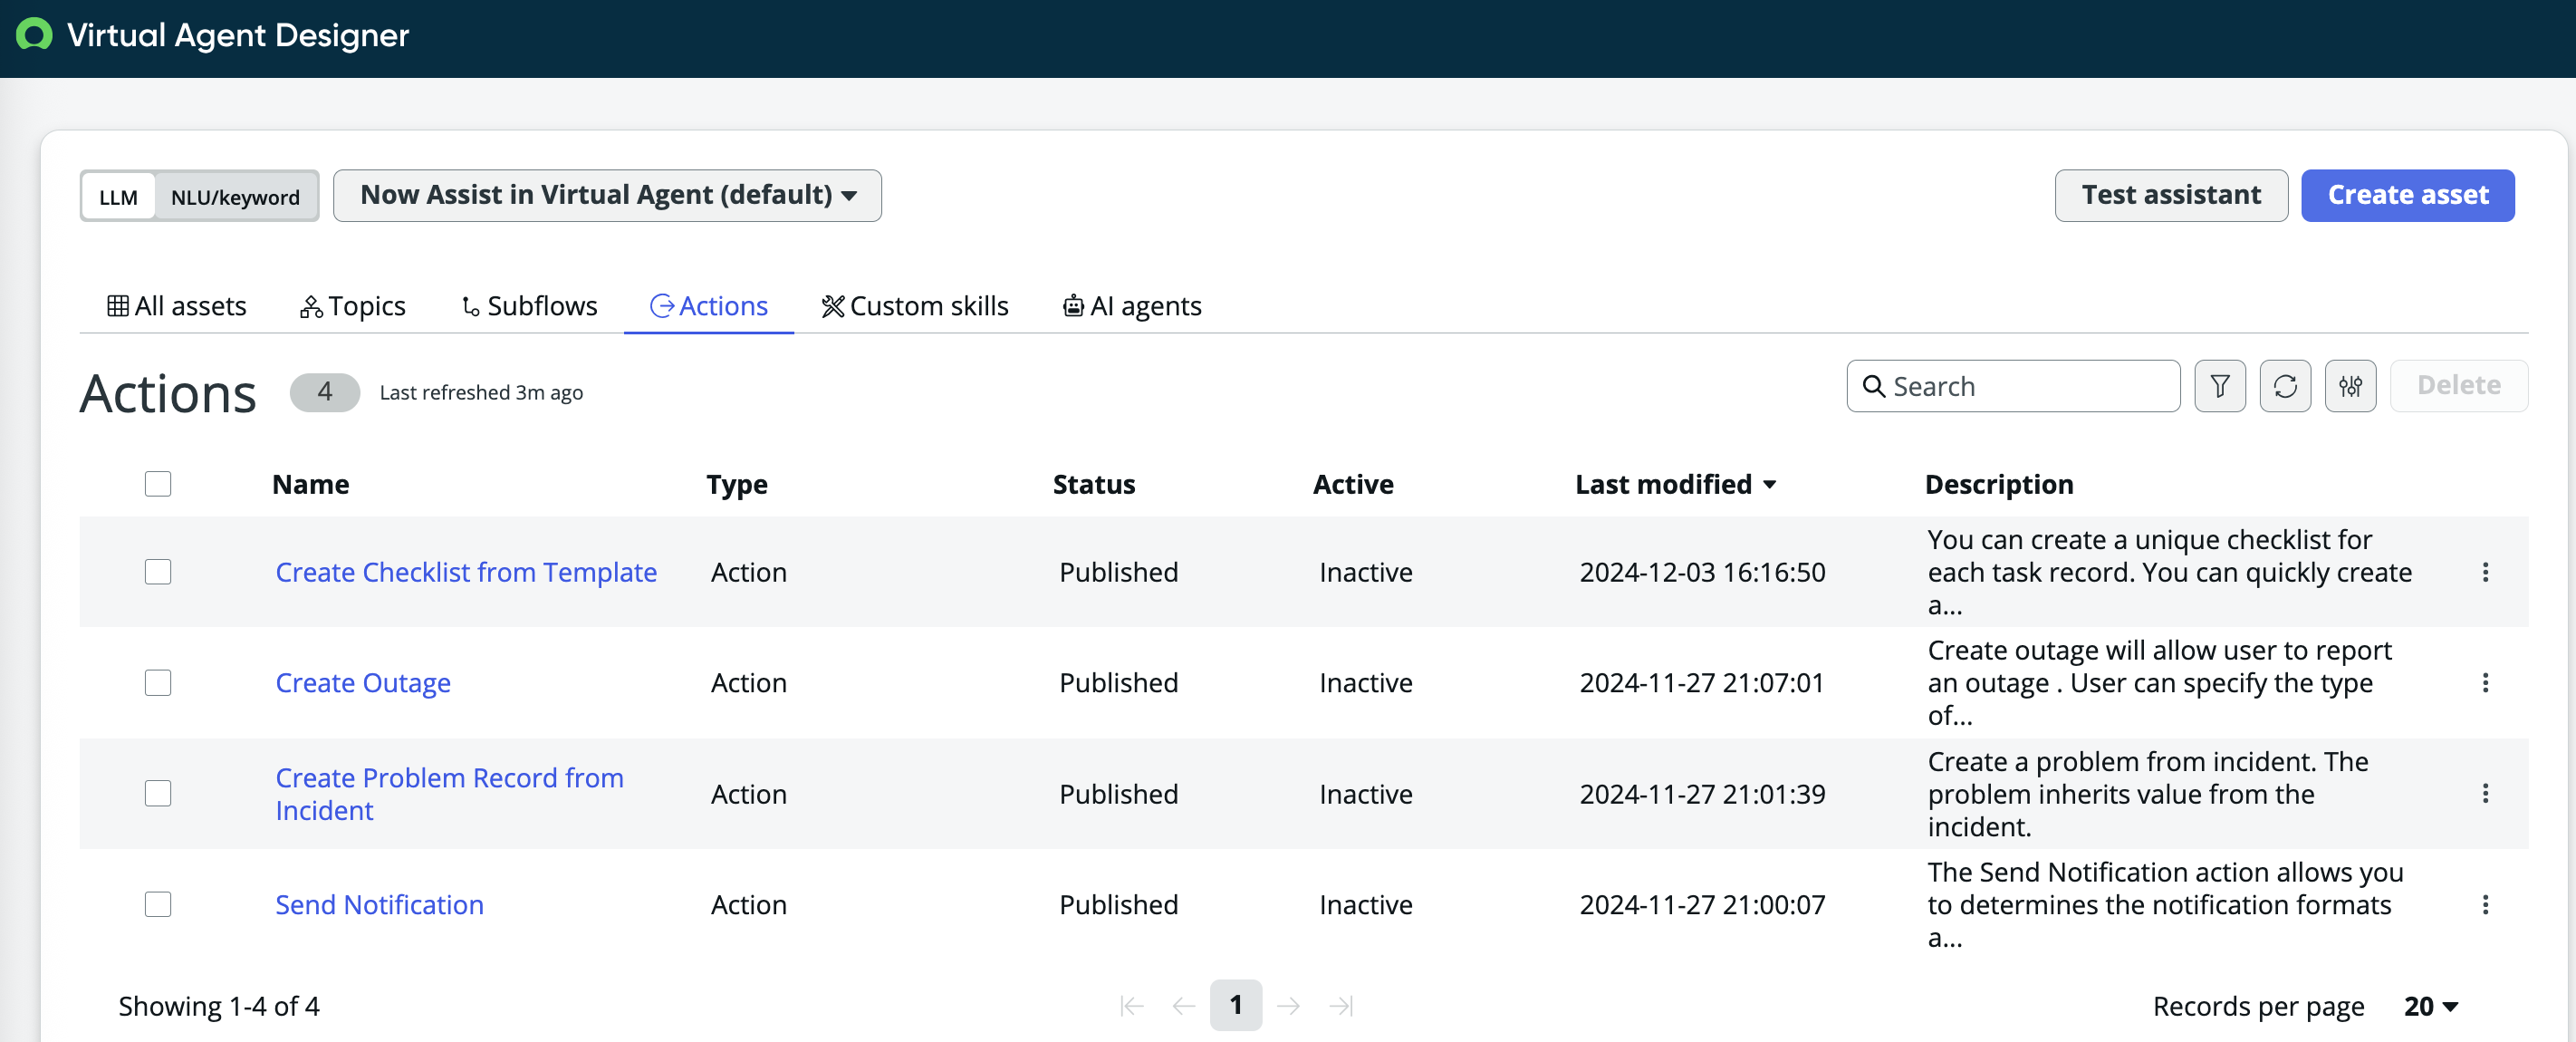The image size is (2576, 1042).
Task: Click the disabled Delete button
Action: pyautogui.click(x=2459, y=386)
